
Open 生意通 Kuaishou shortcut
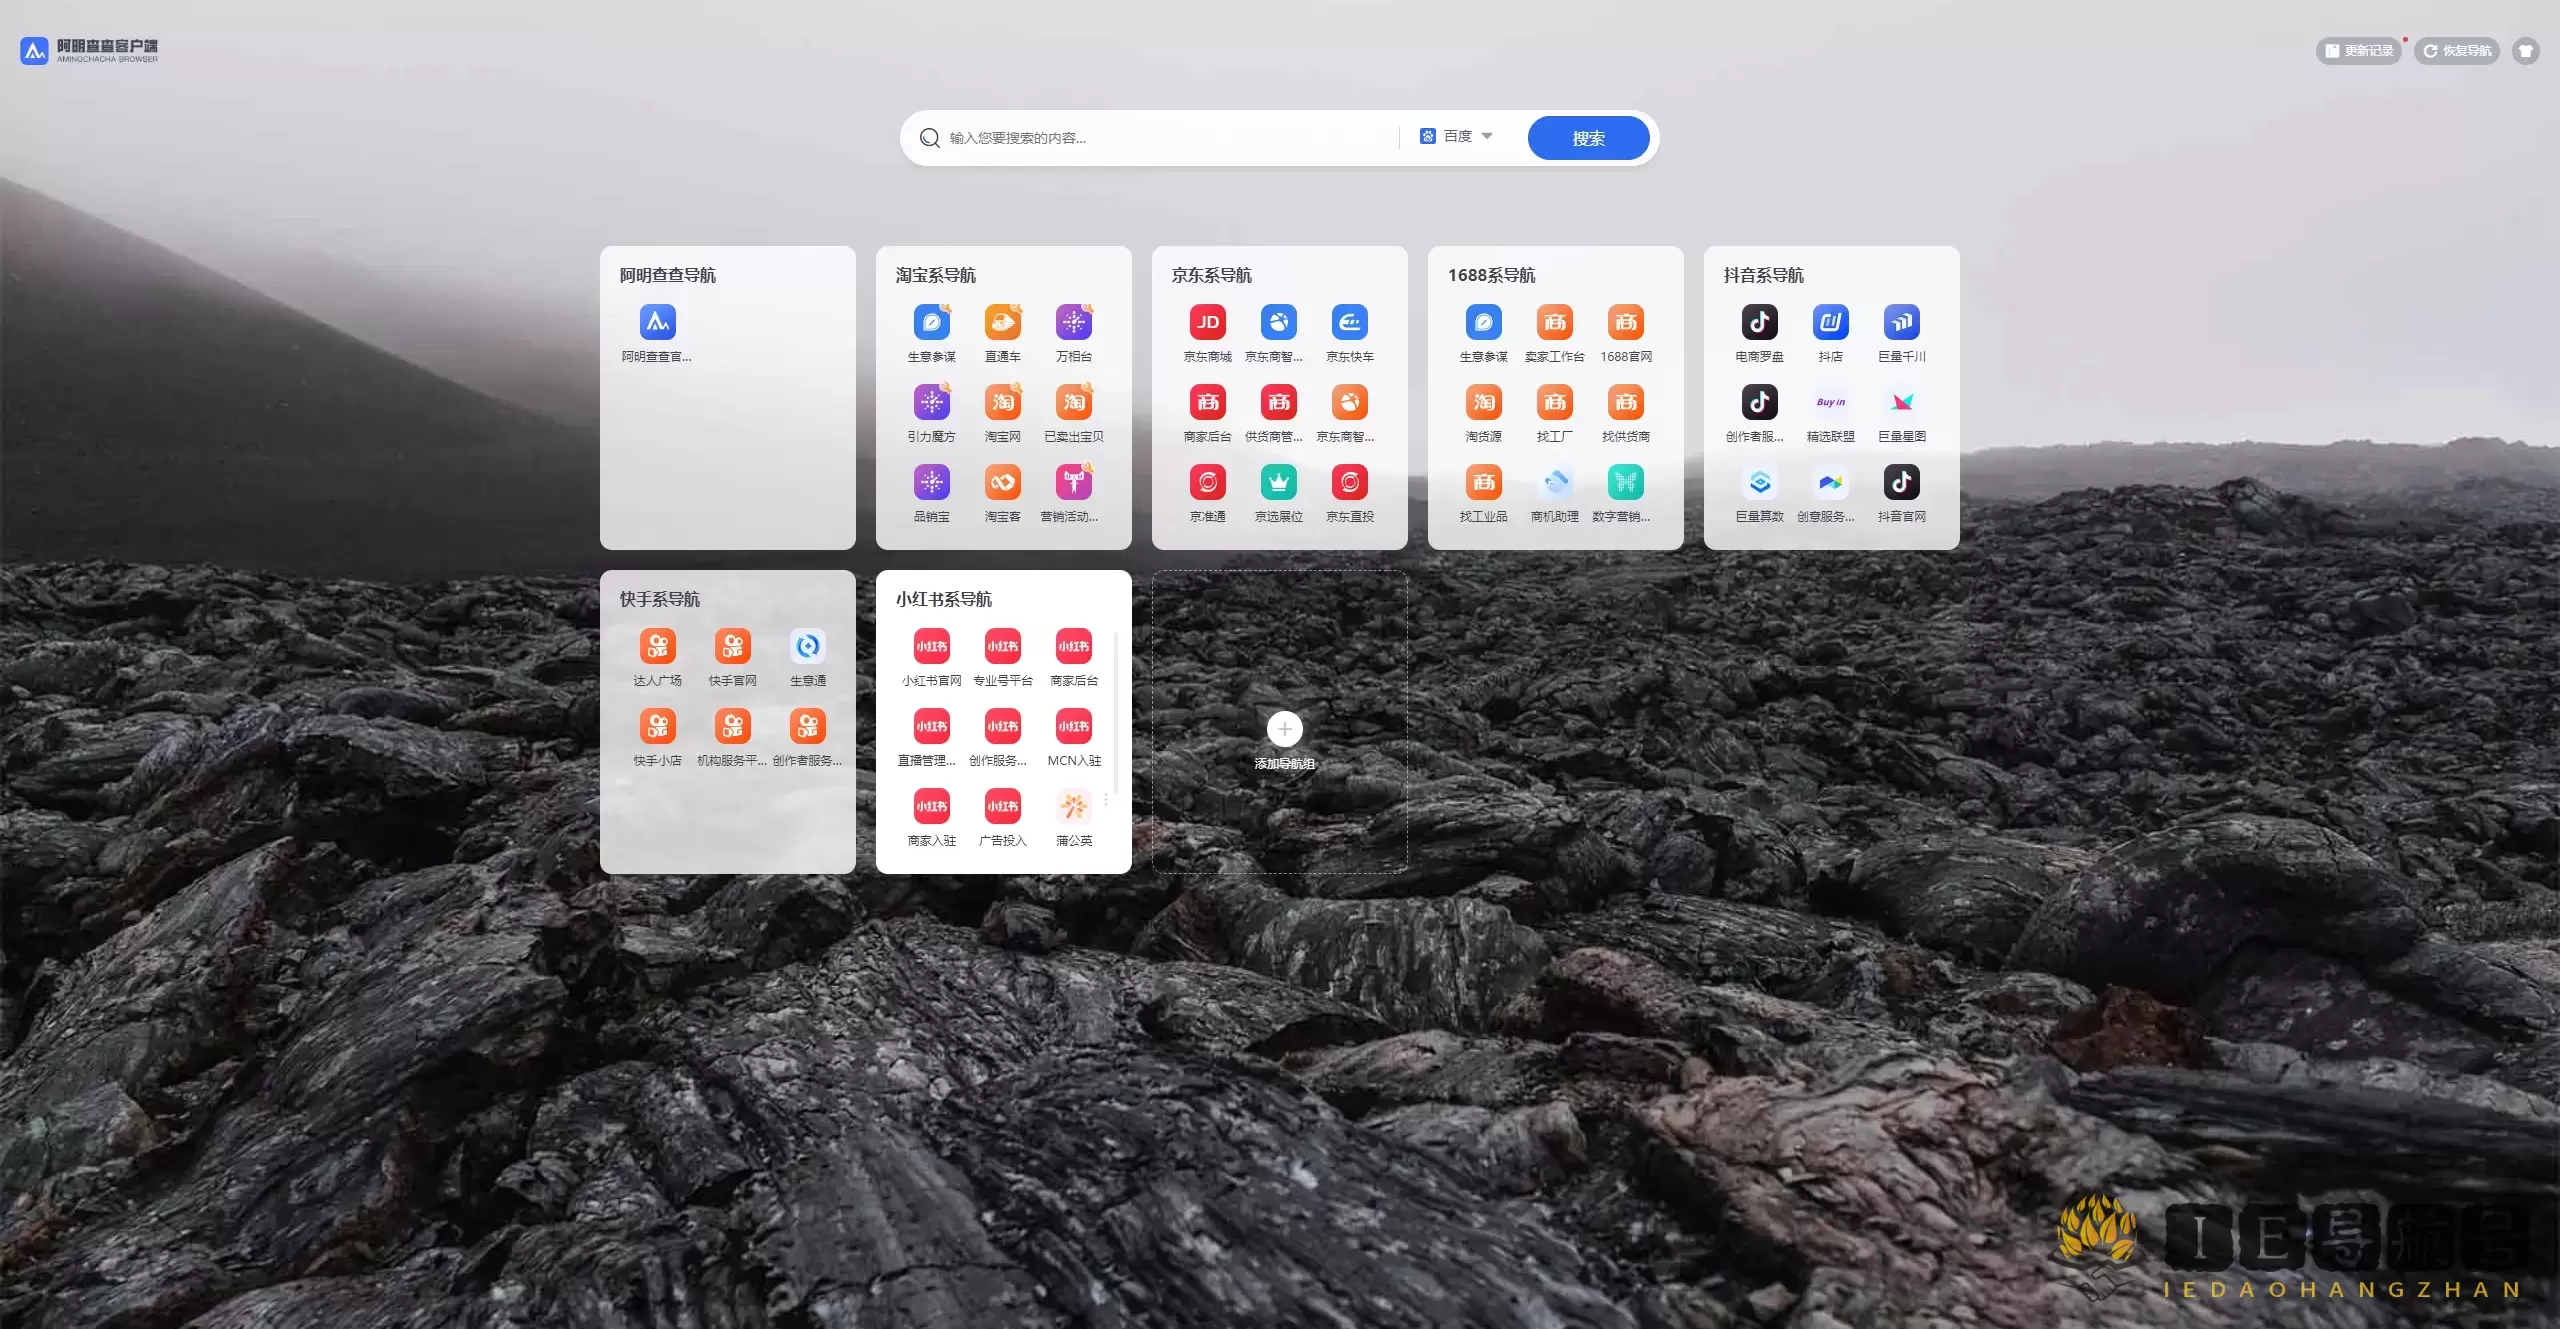(x=807, y=647)
